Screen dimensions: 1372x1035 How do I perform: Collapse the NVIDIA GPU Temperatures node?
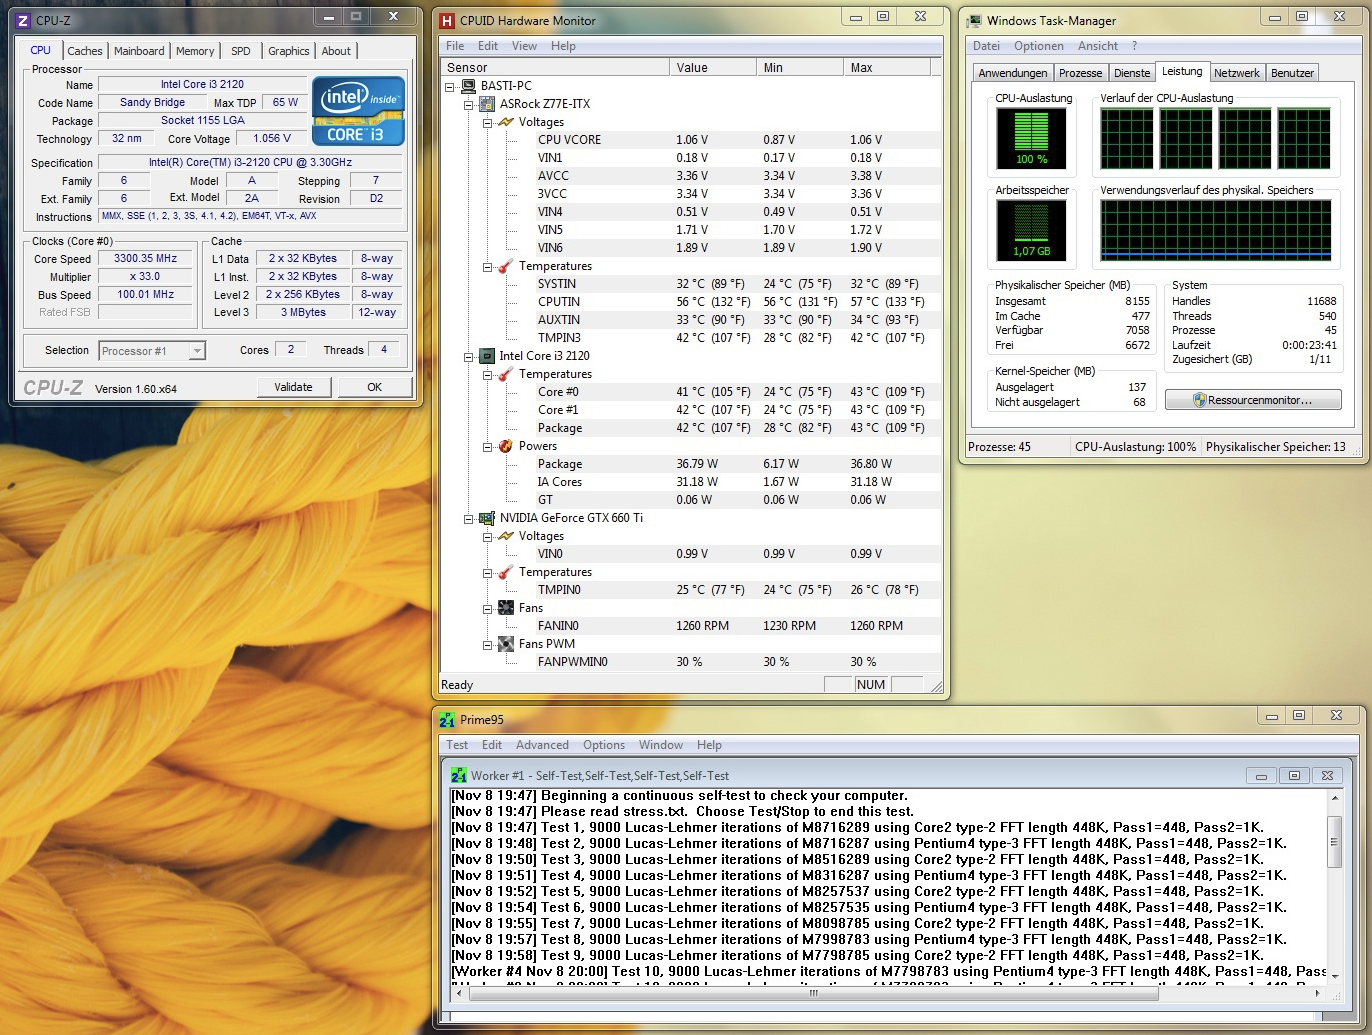(487, 573)
